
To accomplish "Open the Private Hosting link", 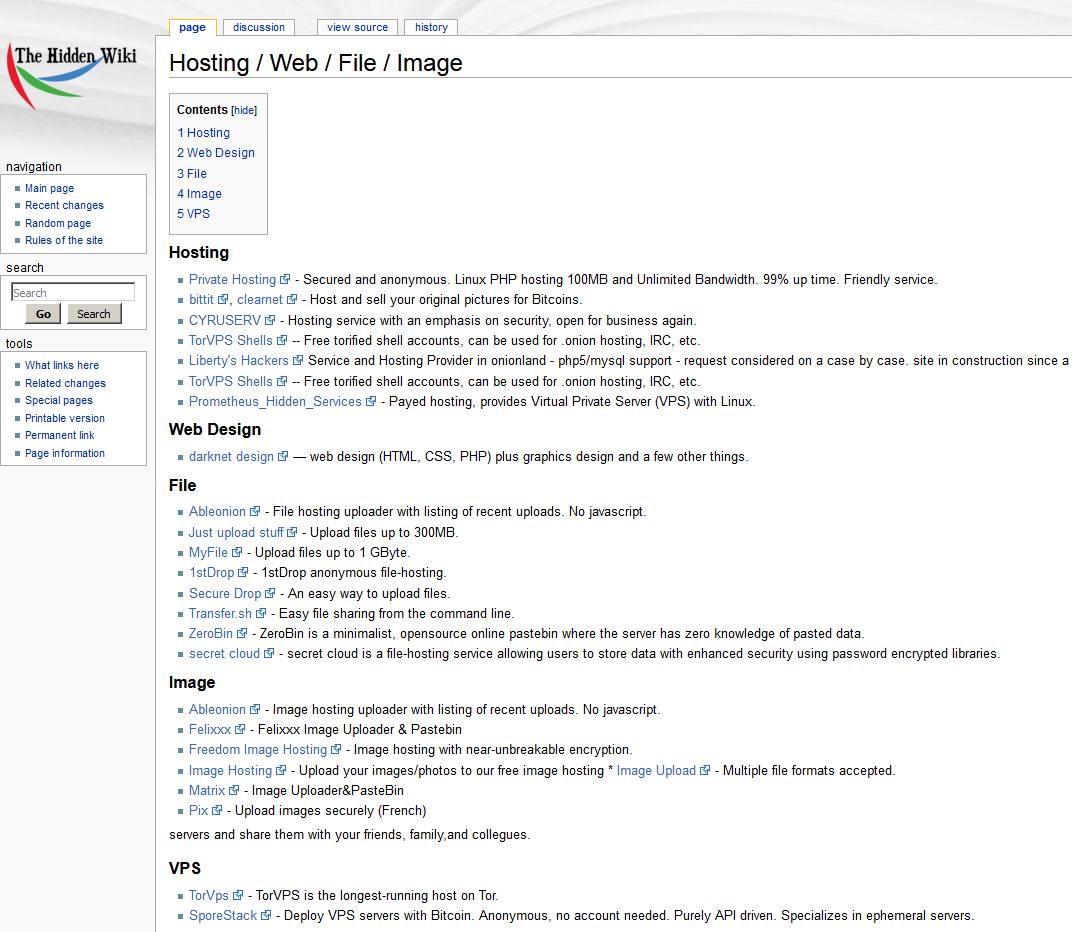I will pyautogui.click(x=232, y=279).
